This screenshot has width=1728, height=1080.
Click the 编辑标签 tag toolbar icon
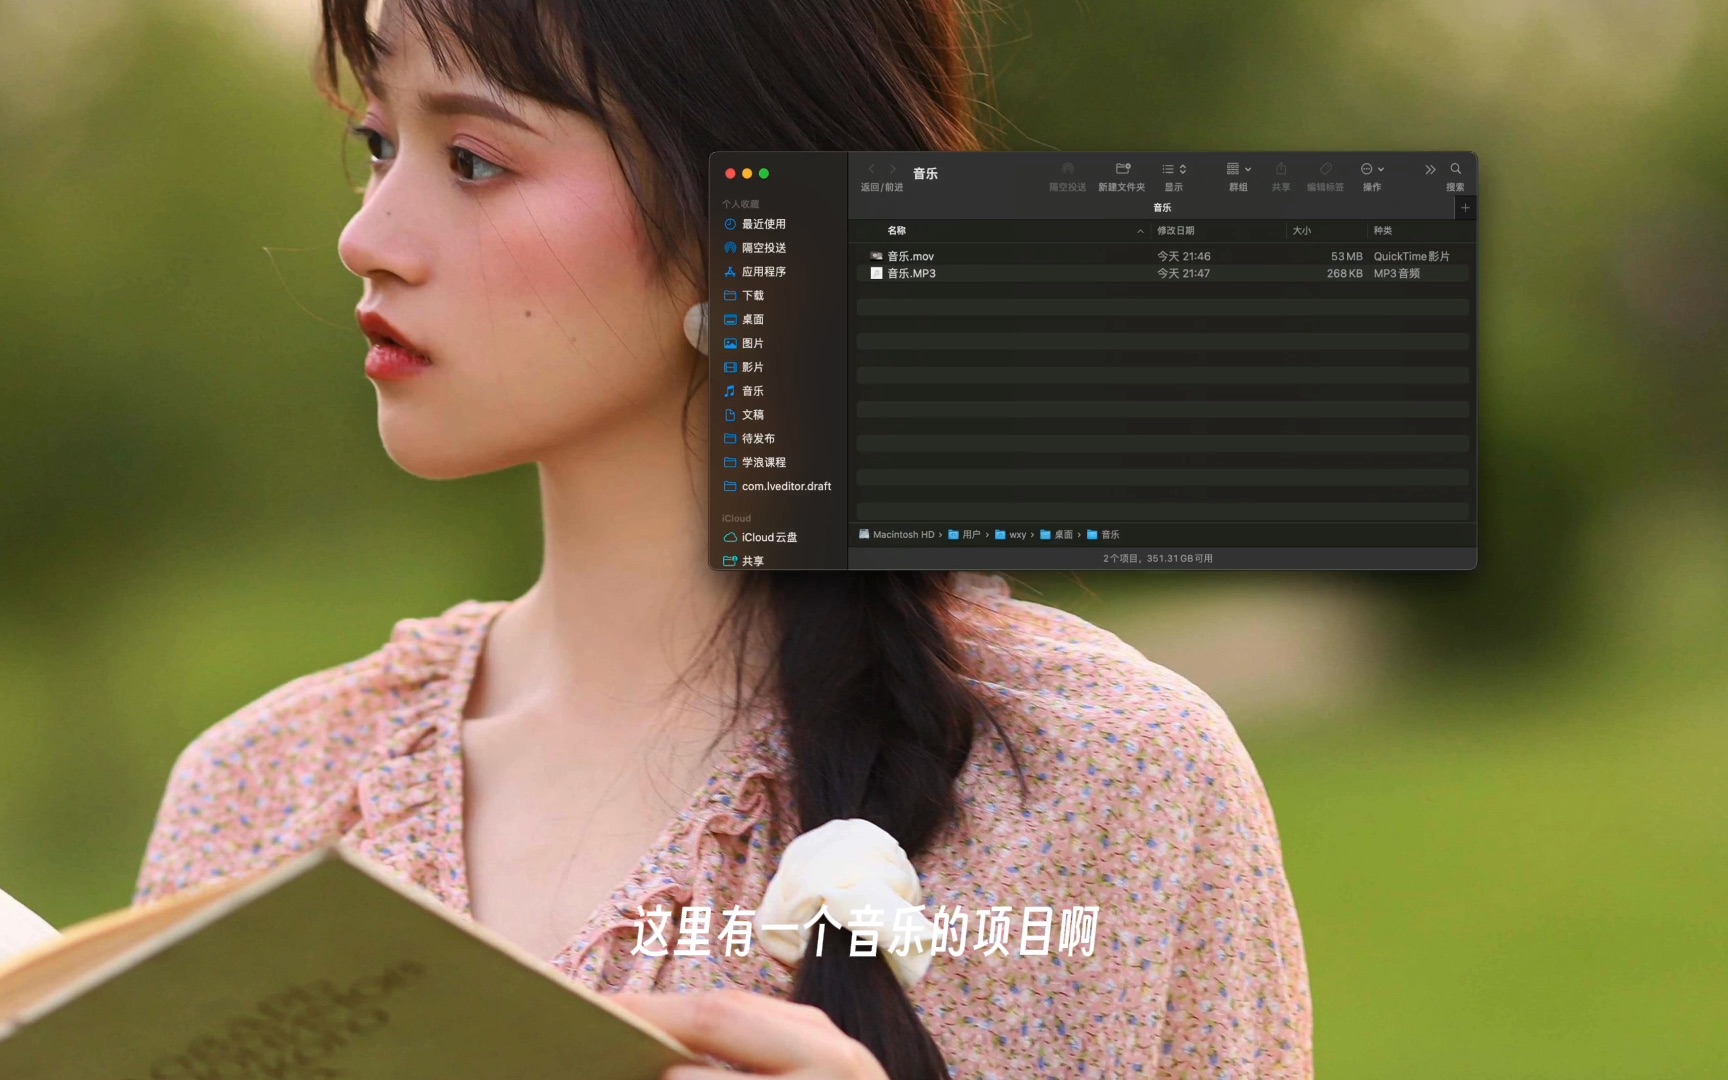click(x=1325, y=169)
